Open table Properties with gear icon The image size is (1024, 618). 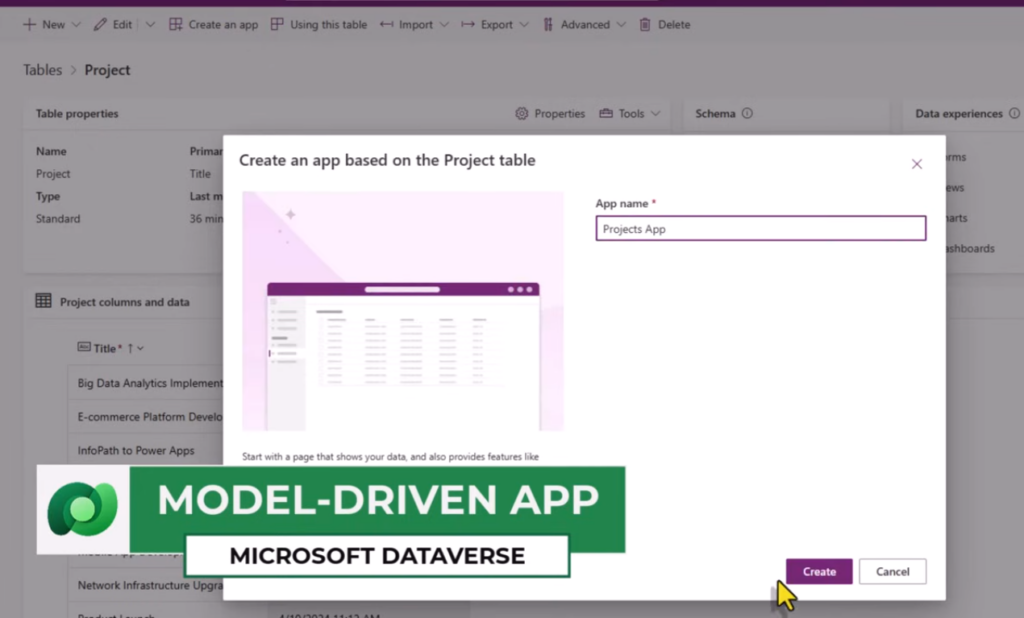(x=550, y=114)
